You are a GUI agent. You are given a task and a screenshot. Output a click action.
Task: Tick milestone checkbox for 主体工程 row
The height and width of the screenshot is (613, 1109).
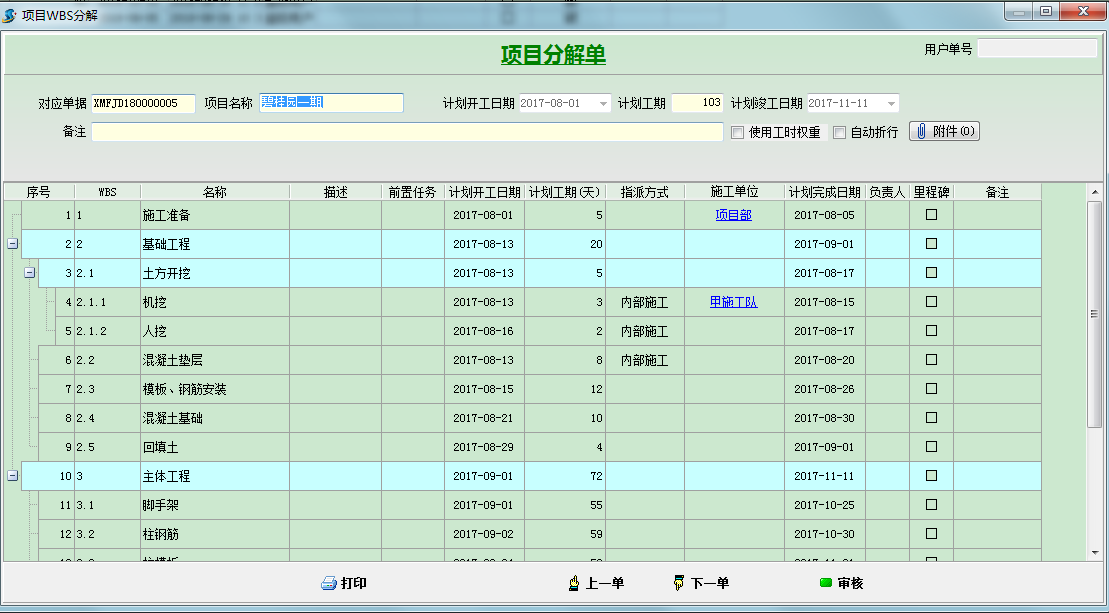[x=931, y=476]
